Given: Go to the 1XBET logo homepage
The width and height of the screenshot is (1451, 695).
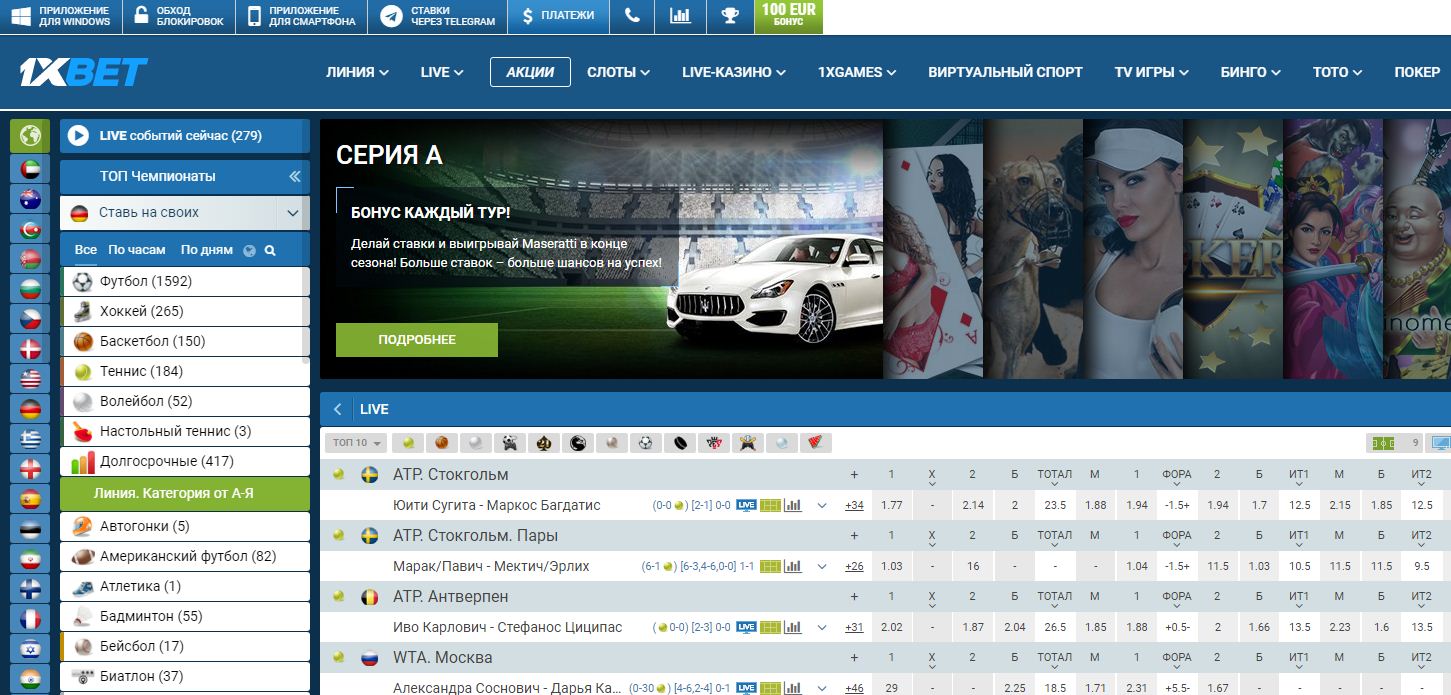Looking at the screenshot, I should pos(84,72).
